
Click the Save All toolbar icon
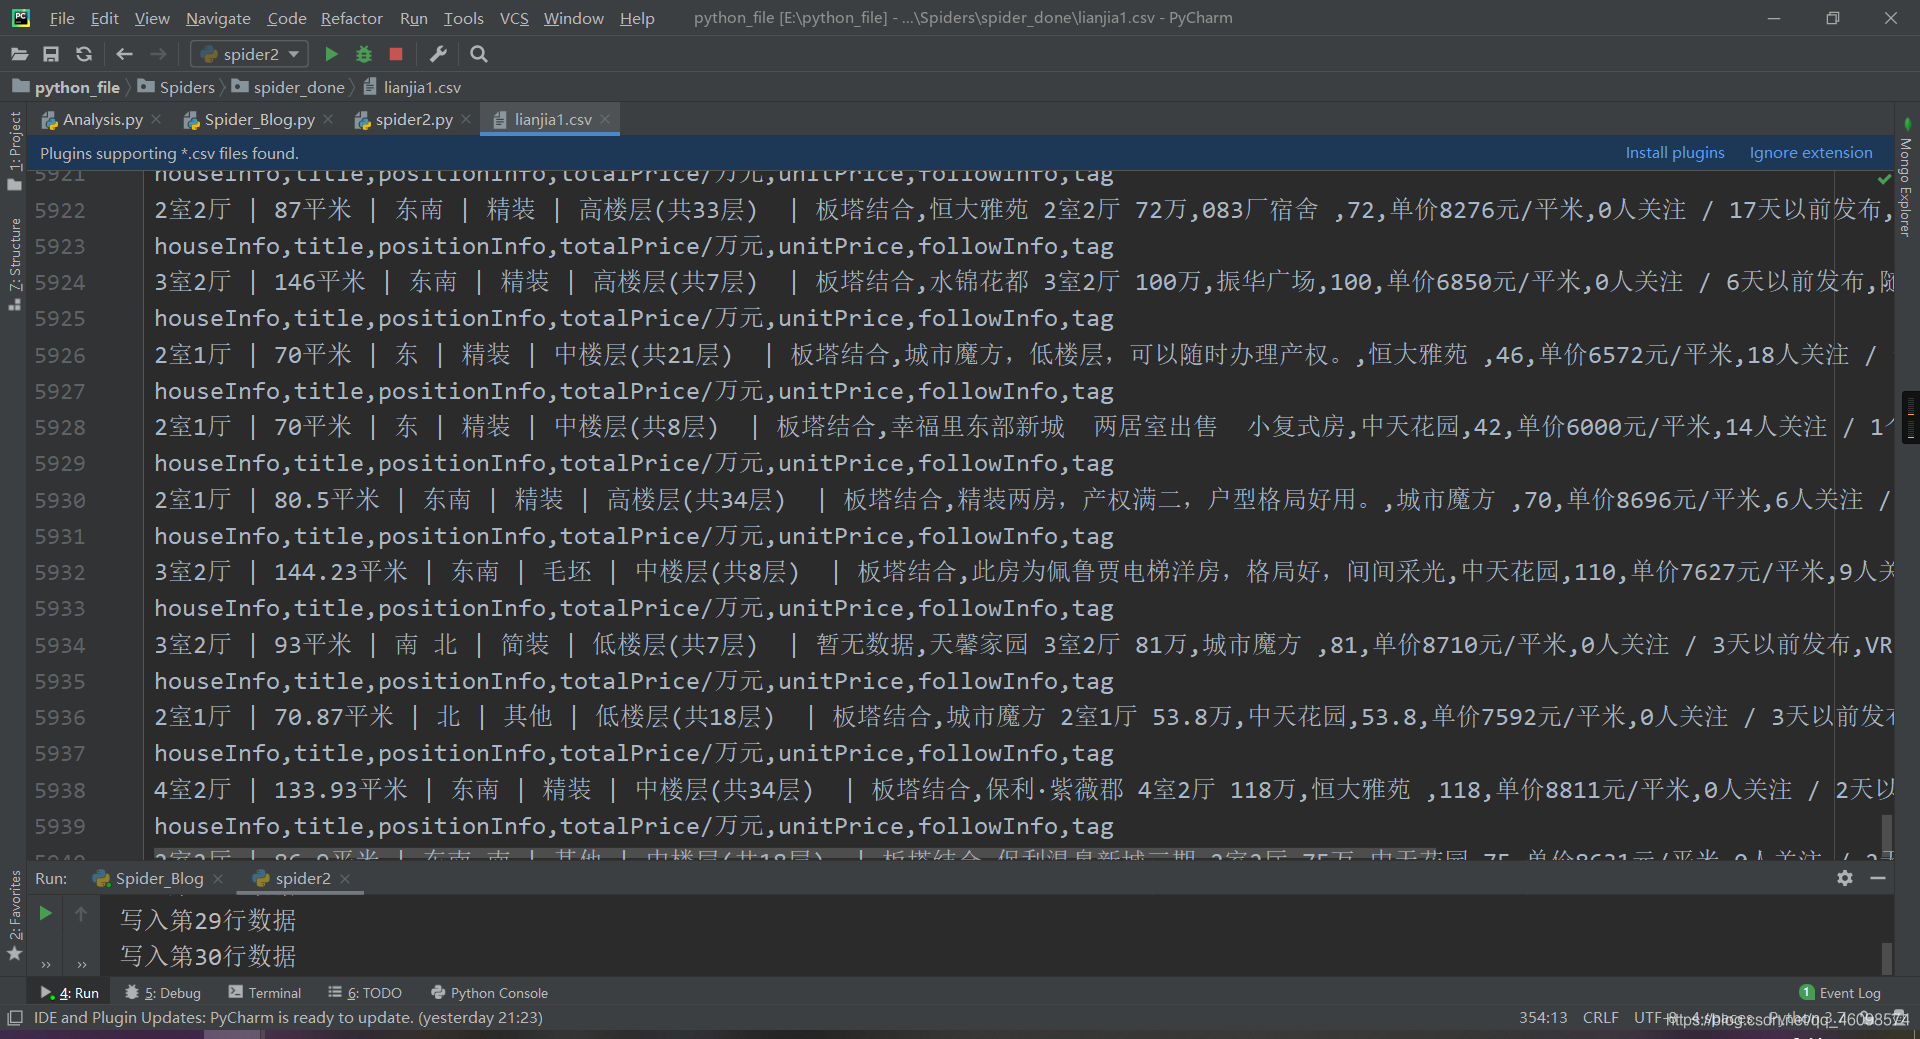pos(51,54)
